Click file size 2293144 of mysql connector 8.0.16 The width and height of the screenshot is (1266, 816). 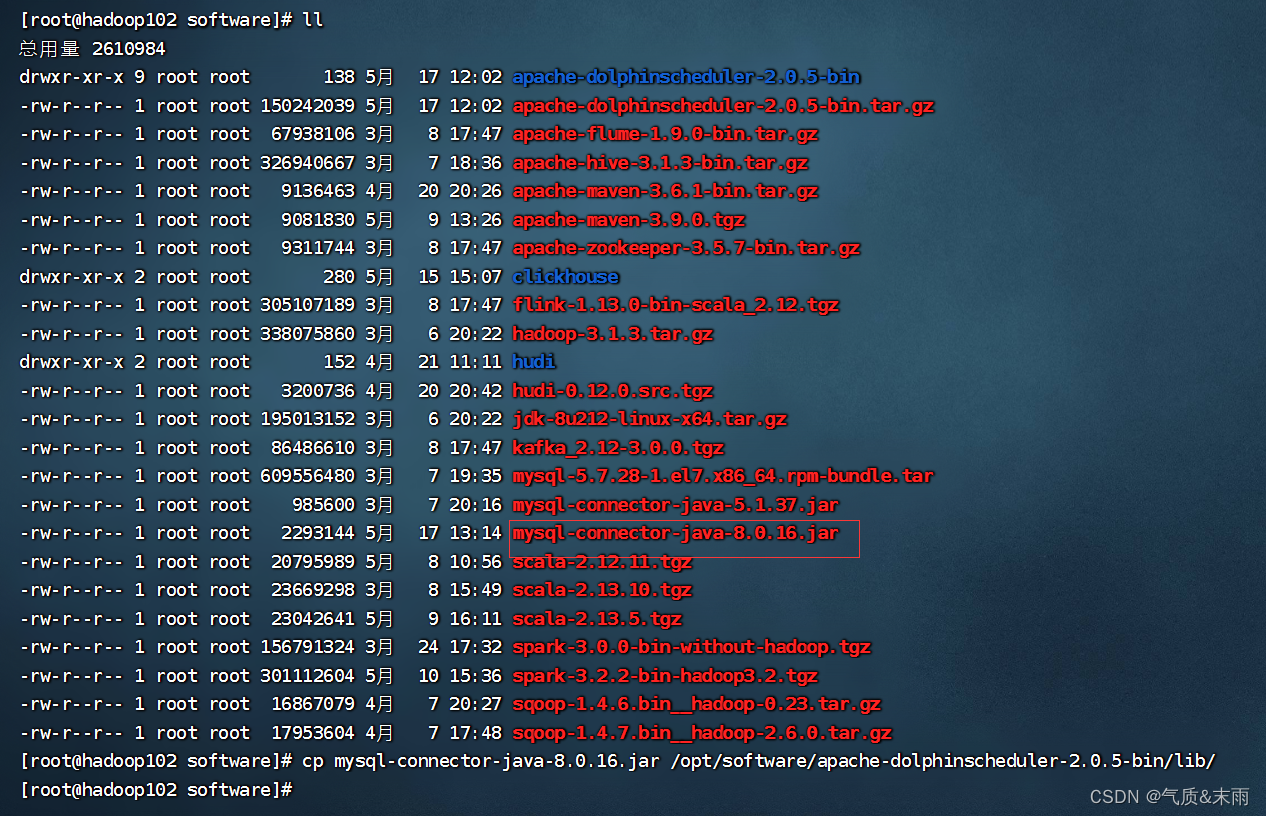(318, 533)
